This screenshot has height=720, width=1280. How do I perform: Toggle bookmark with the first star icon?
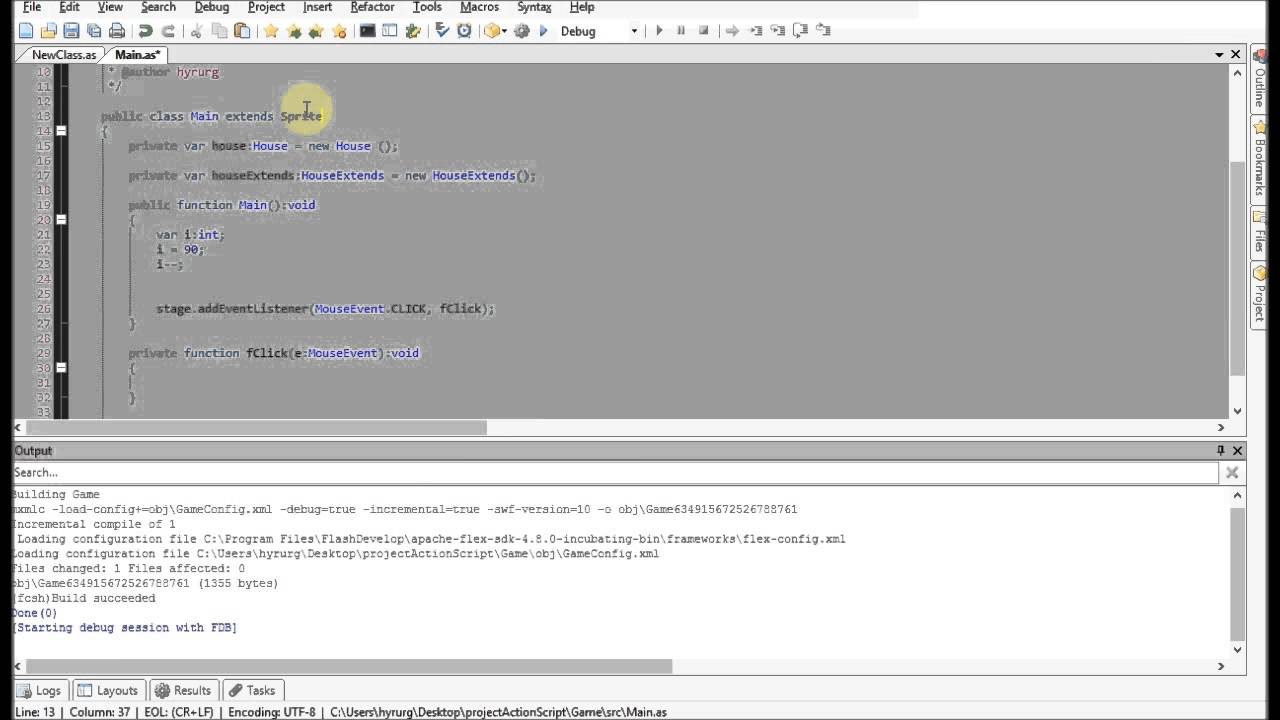[x=271, y=31]
